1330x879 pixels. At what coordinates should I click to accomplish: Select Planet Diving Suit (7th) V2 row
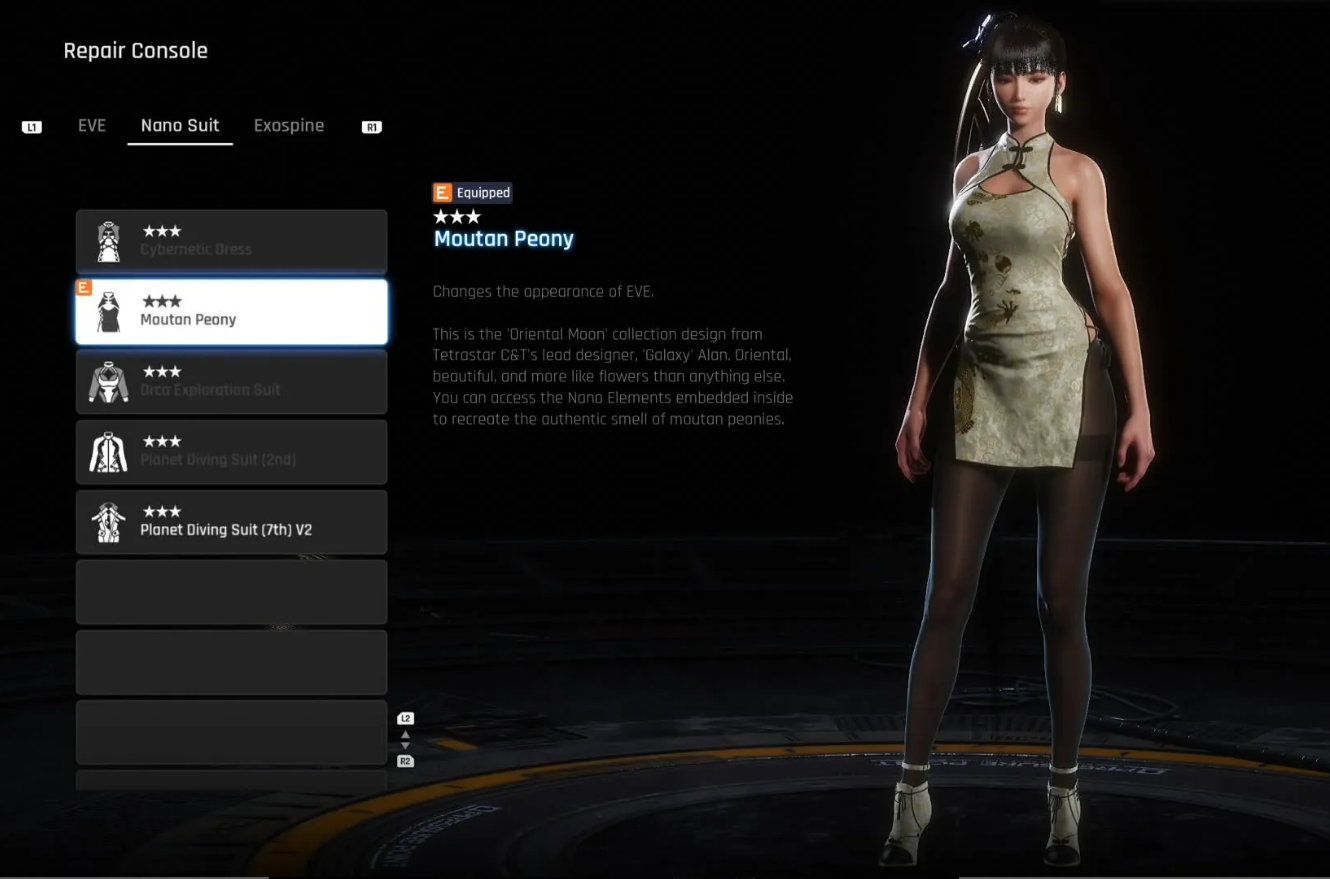tap(231, 522)
